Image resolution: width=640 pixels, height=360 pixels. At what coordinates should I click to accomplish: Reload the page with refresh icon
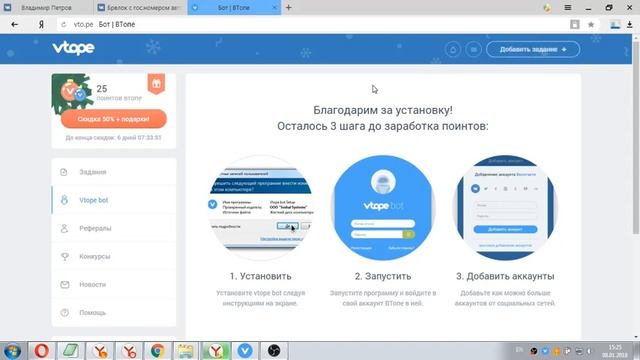[64, 24]
